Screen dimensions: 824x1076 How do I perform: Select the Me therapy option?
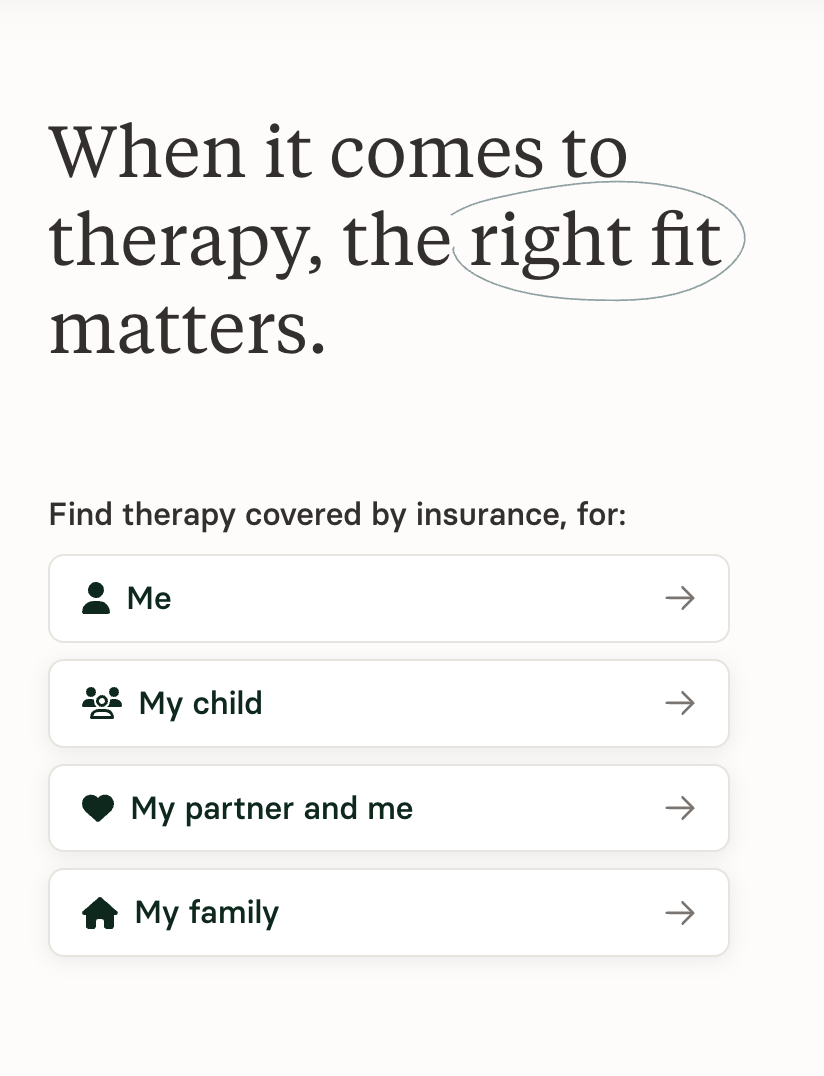click(x=388, y=598)
